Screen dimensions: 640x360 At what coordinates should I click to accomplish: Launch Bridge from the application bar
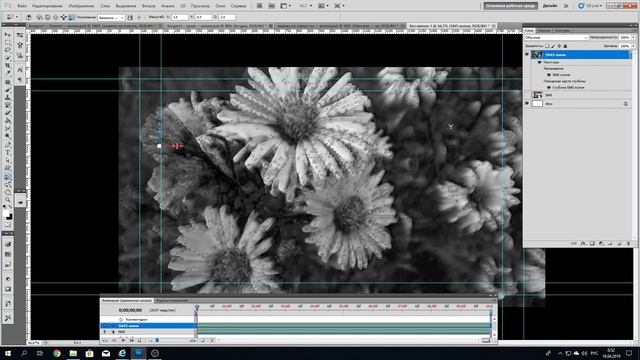click(x=260, y=6)
